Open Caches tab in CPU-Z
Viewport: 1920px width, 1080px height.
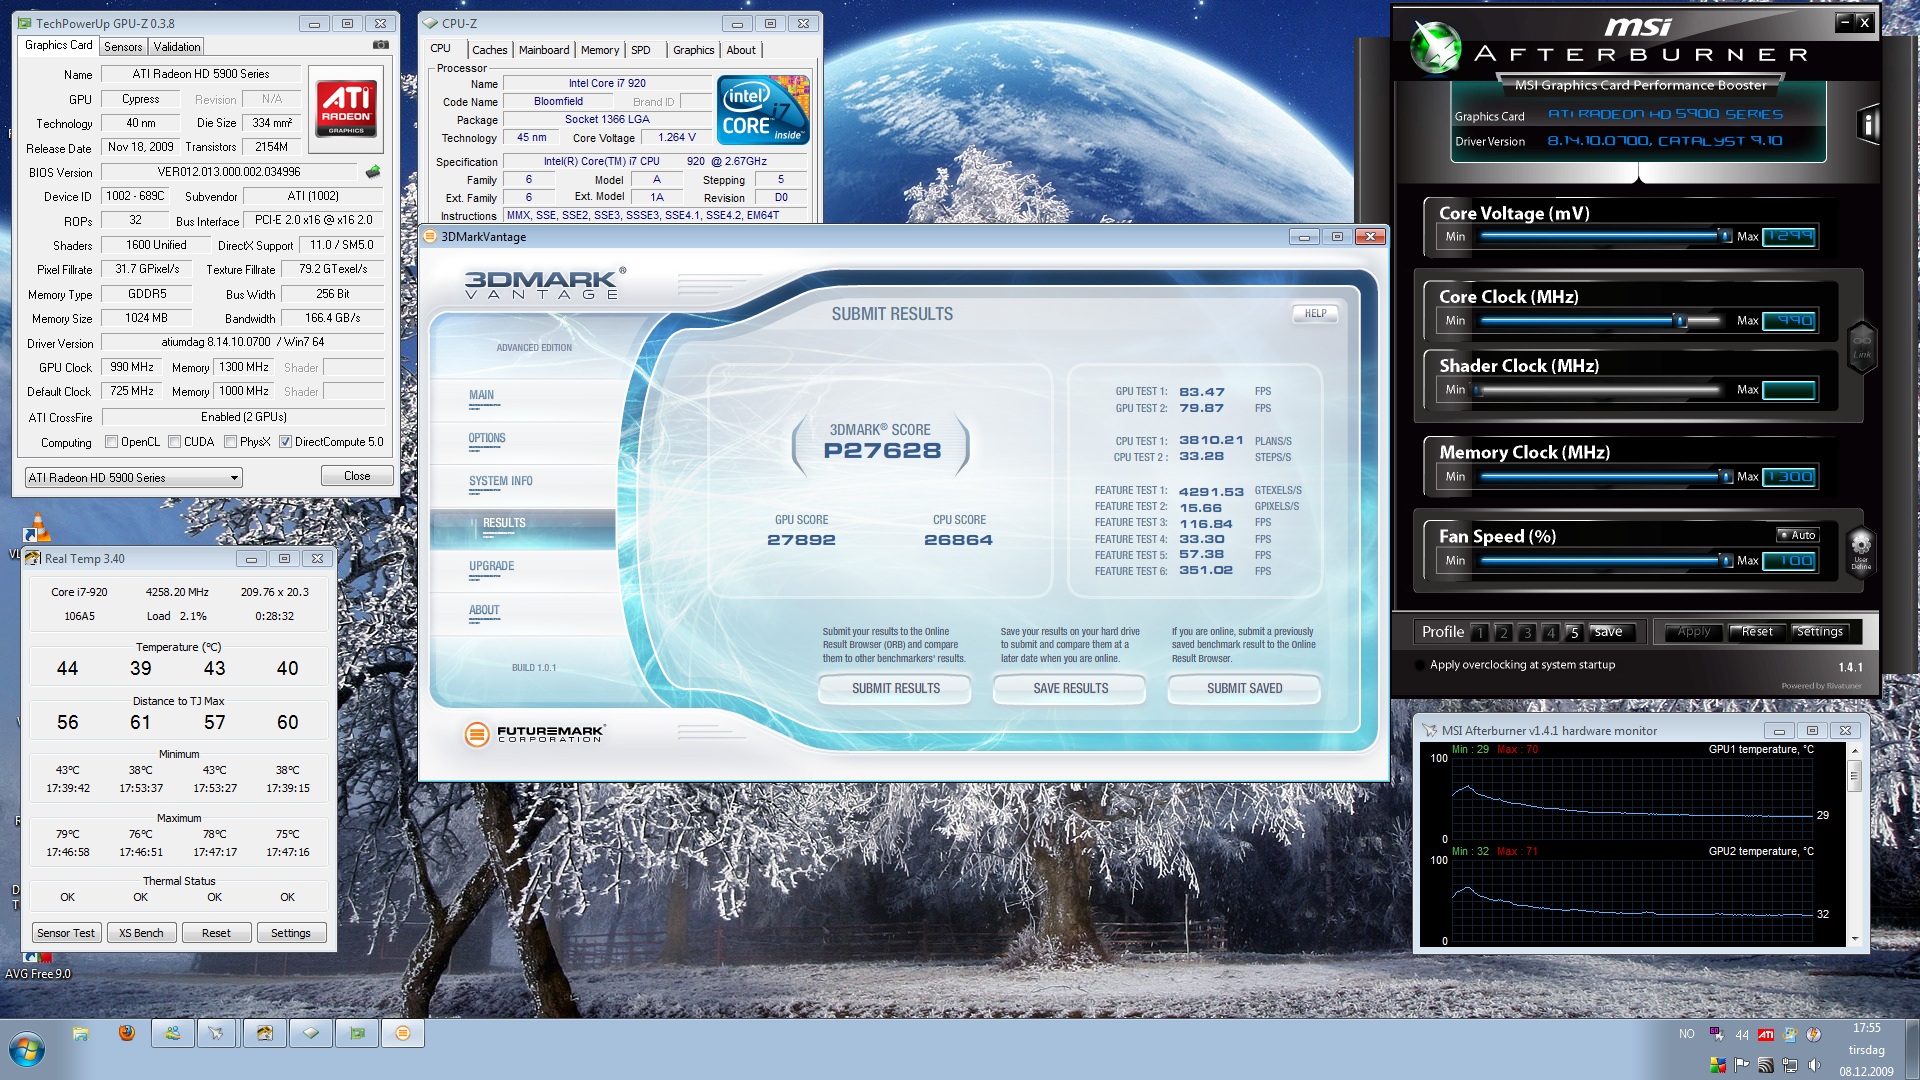[x=490, y=50]
